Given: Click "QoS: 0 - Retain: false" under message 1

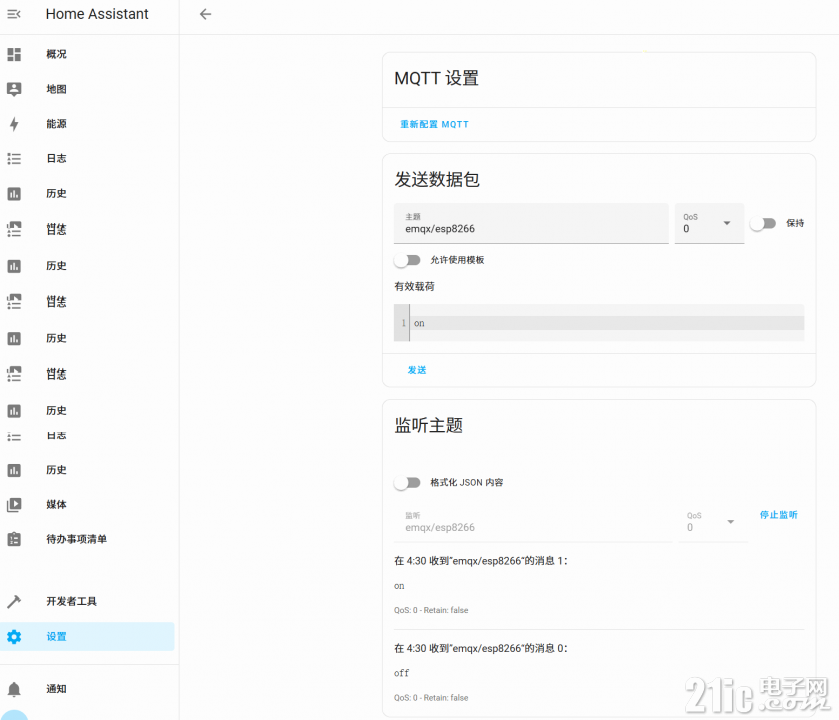Looking at the screenshot, I should (x=431, y=610).
